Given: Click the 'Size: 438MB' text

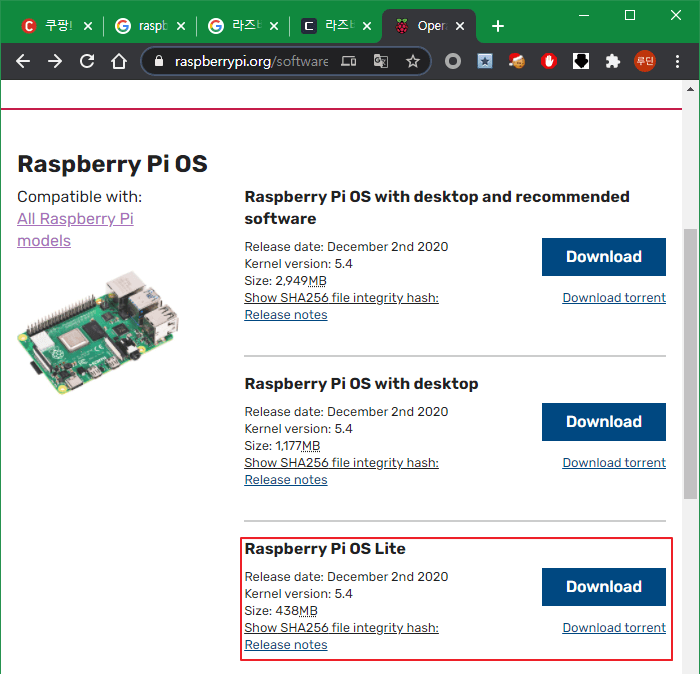Looking at the screenshot, I should click(281, 611).
